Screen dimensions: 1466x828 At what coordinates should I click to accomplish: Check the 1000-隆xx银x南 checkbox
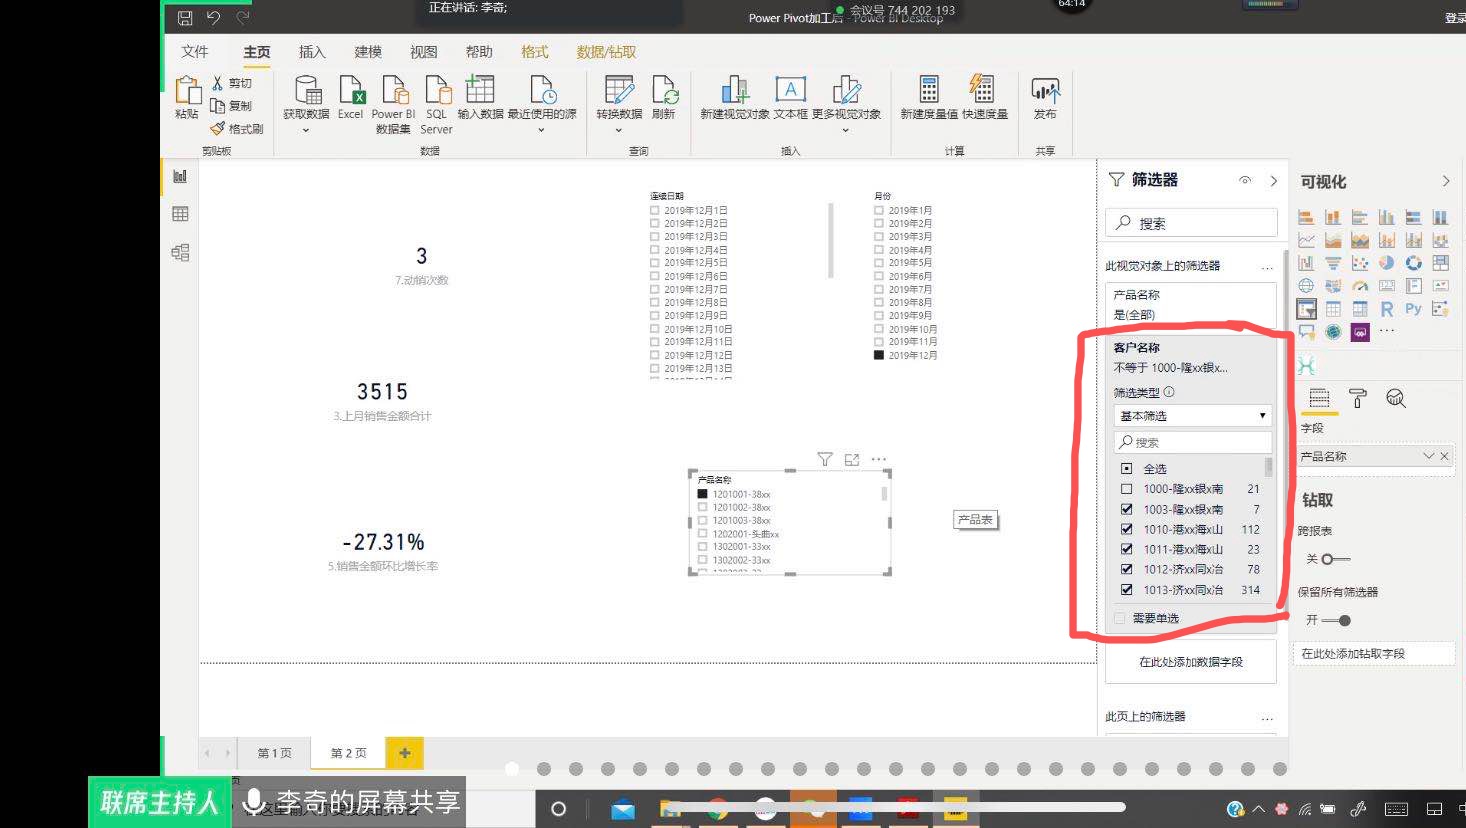(x=1127, y=489)
